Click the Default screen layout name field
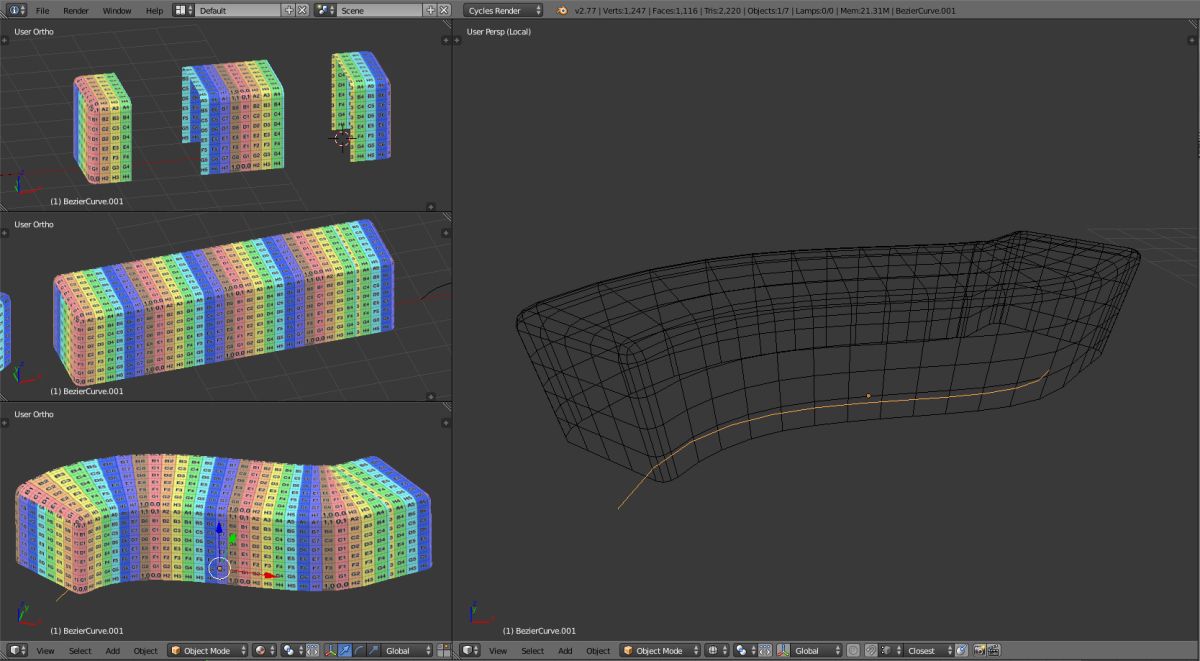1200x661 pixels. (x=239, y=10)
